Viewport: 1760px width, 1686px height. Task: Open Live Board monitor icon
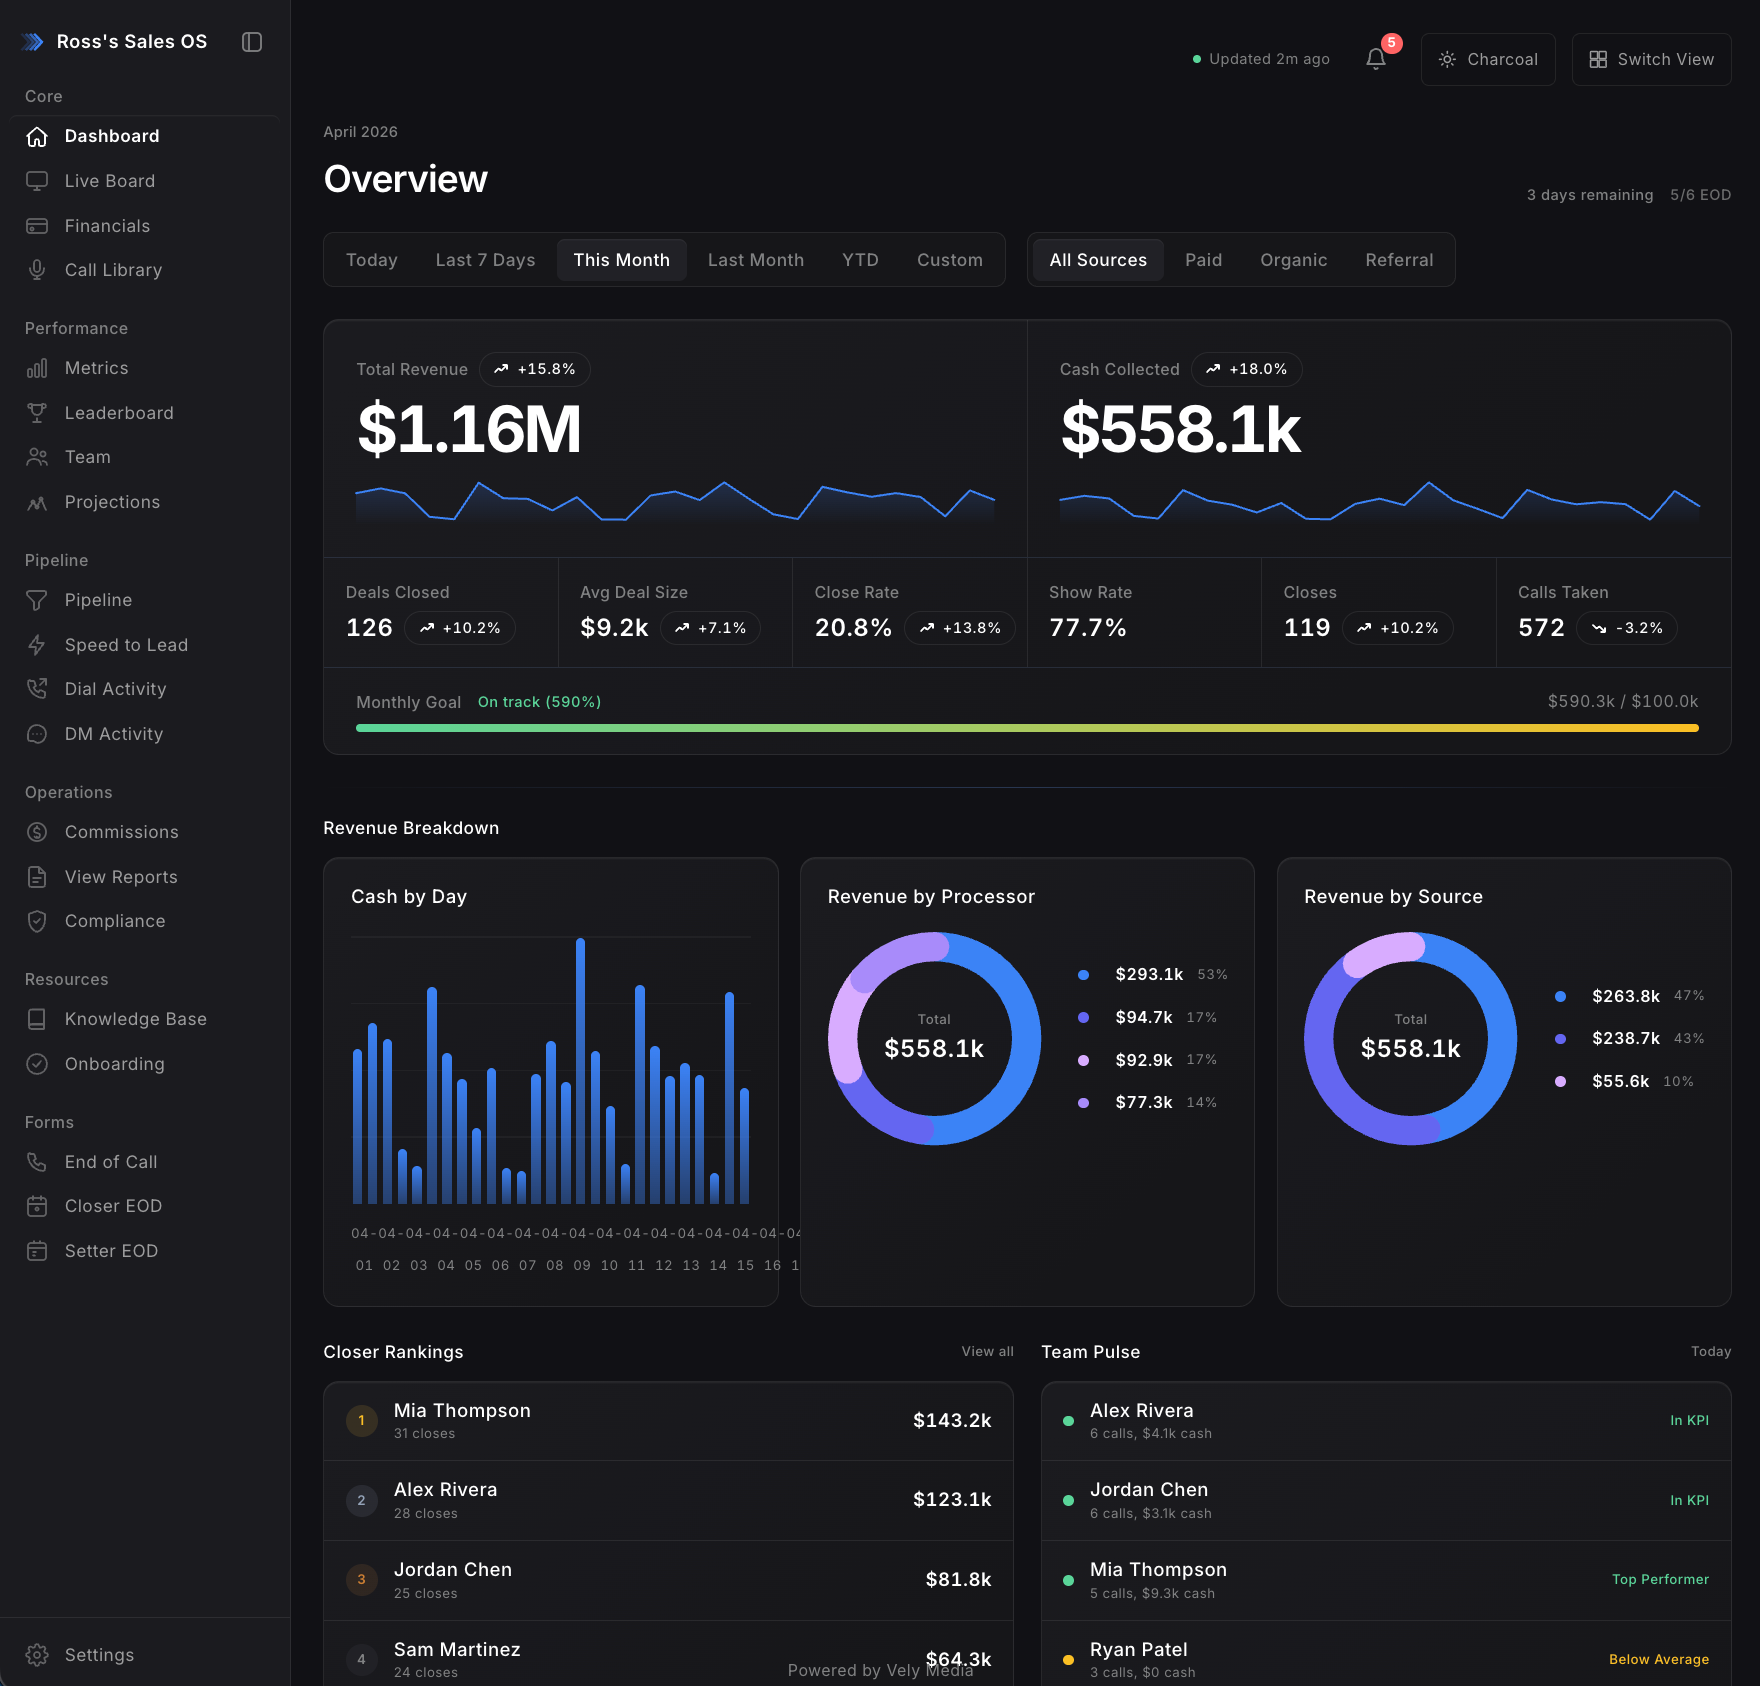pyautogui.click(x=37, y=181)
